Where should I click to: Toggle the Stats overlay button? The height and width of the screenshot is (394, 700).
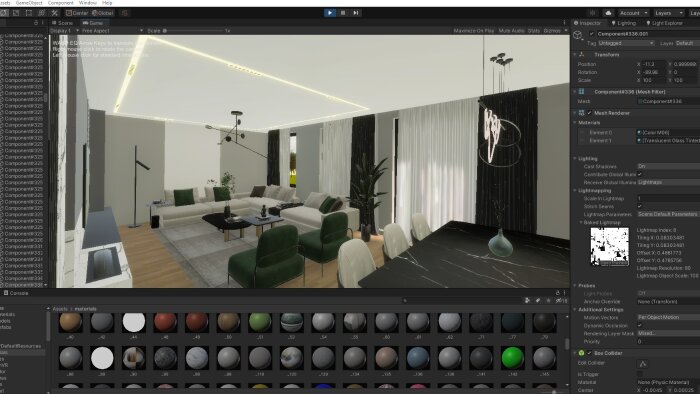(533, 31)
